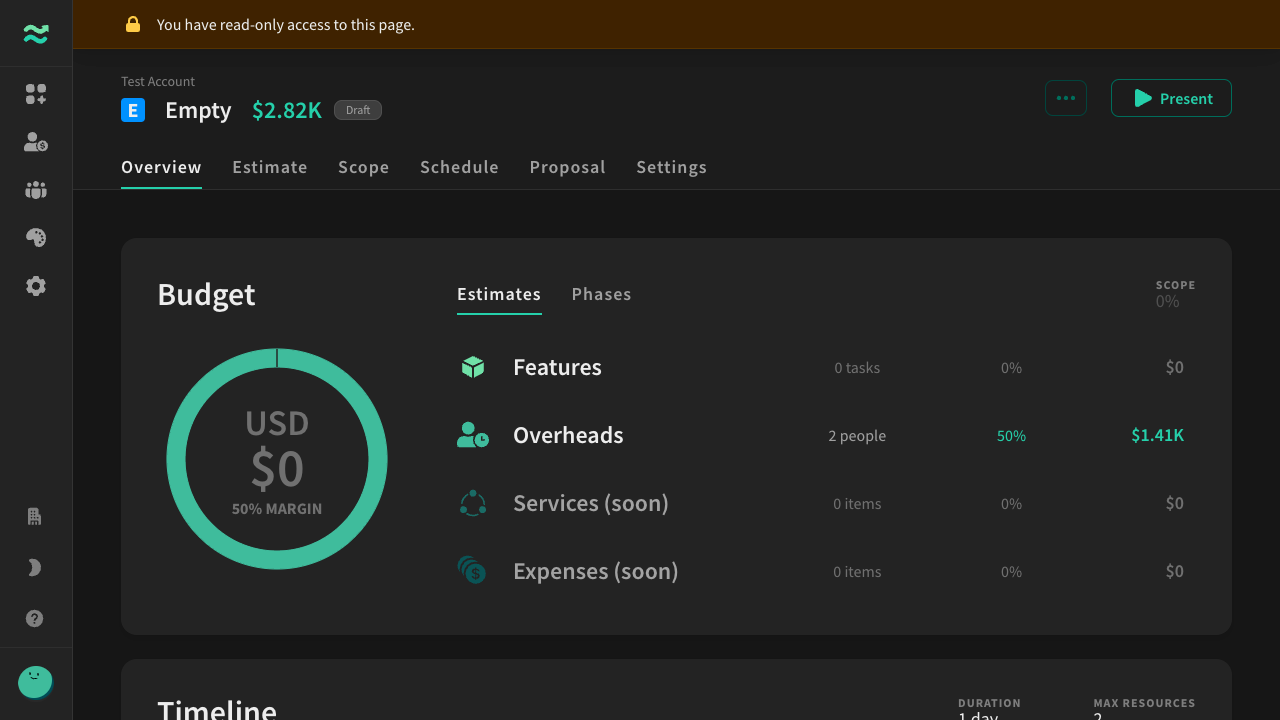Click the MAX RESOURCES label in Timeline
The width and height of the screenshot is (1280, 720).
(1144, 703)
